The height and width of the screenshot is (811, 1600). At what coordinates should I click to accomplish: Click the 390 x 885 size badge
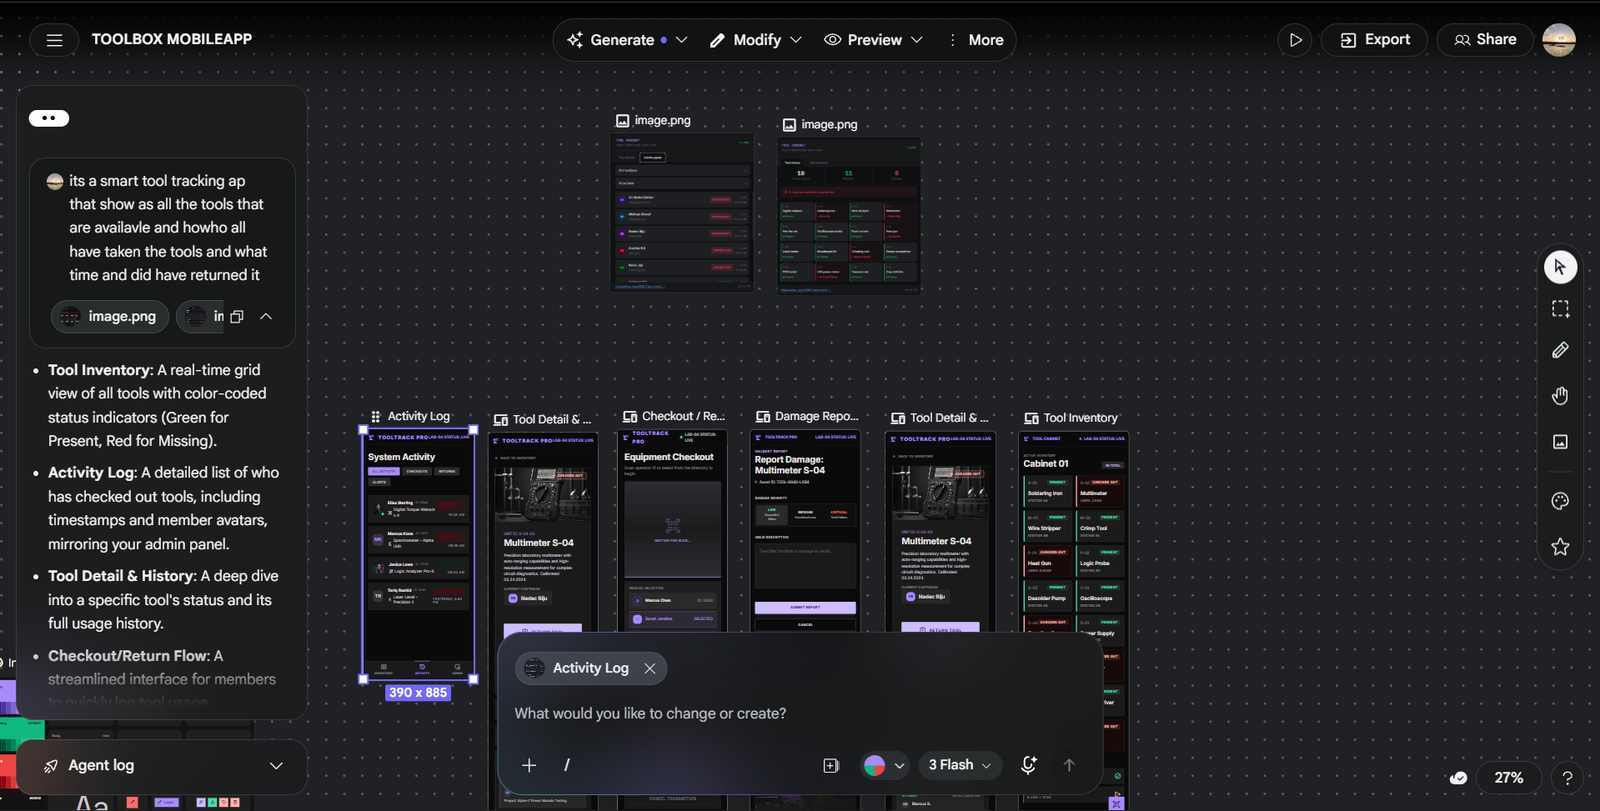pos(418,692)
